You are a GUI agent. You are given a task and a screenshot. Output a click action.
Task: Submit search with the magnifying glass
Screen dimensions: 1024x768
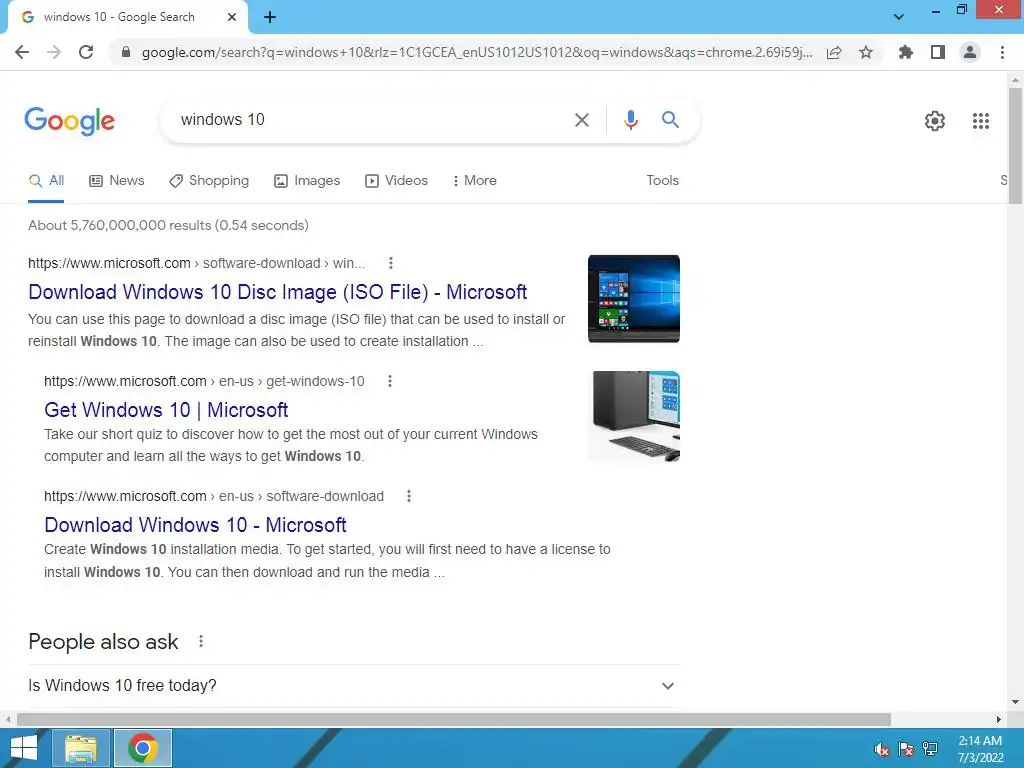[x=670, y=120]
